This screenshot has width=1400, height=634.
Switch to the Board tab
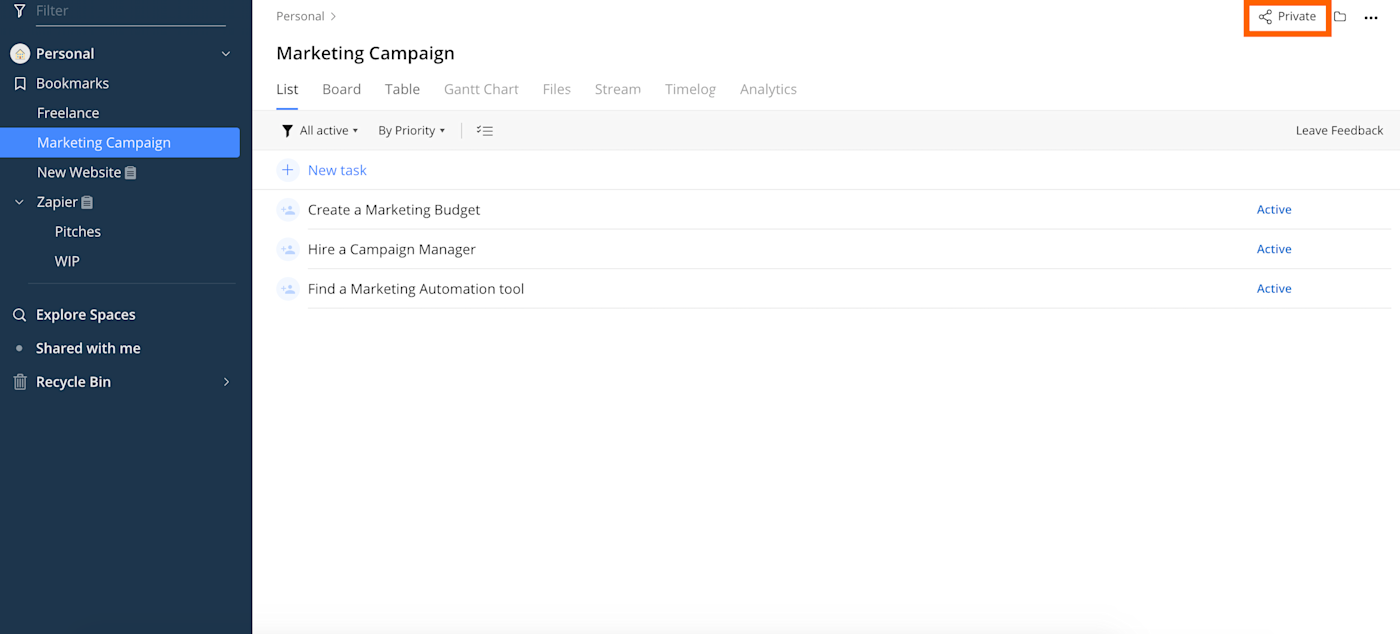pyautogui.click(x=341, y=89)
